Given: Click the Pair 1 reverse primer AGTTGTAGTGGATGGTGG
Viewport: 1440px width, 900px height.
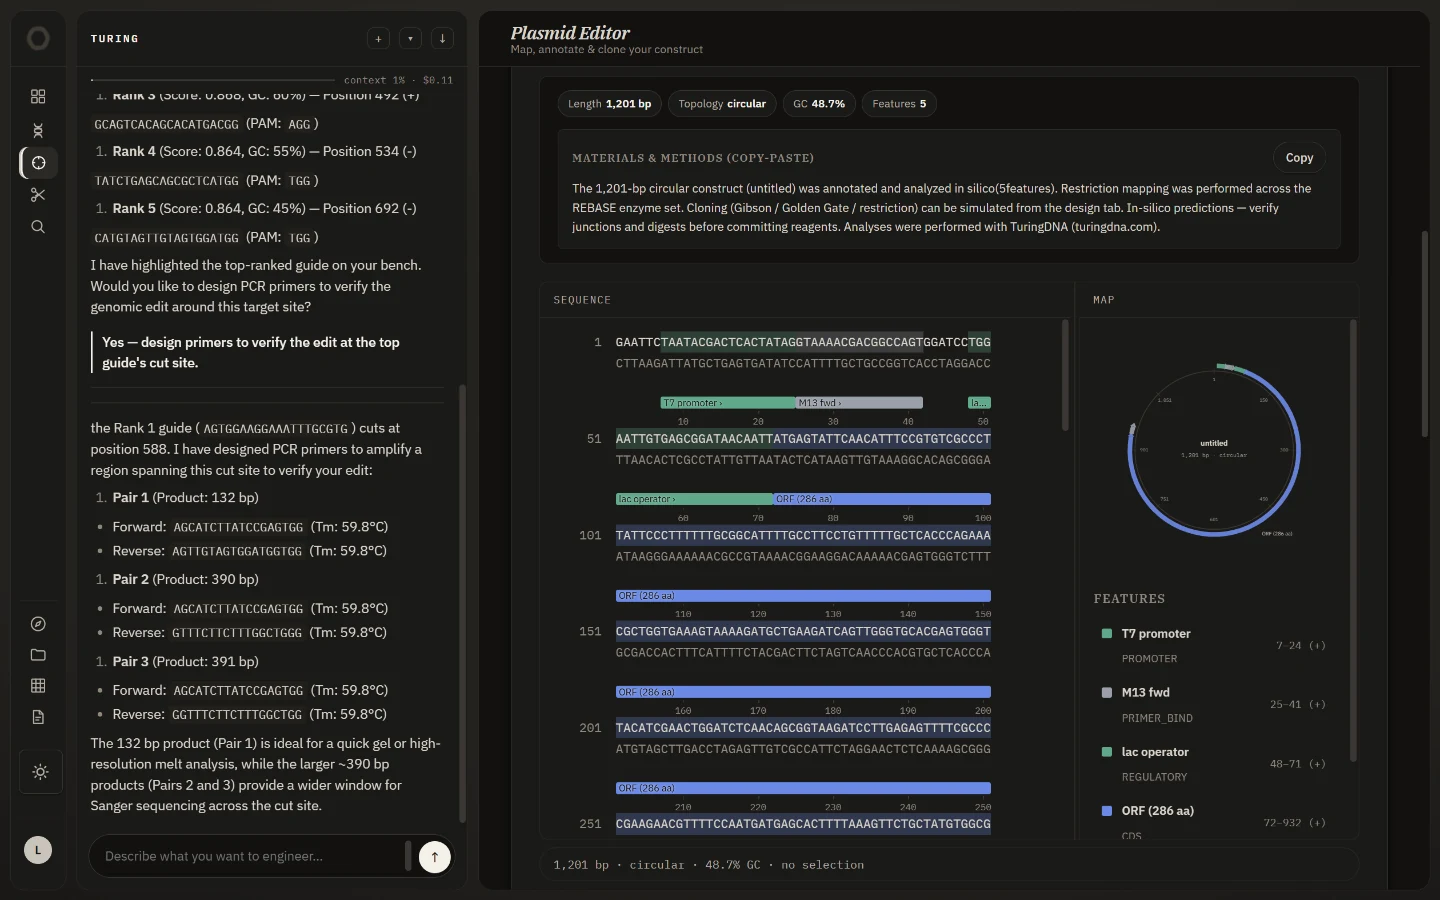Looking at the screenshot, I should [237, 551].
